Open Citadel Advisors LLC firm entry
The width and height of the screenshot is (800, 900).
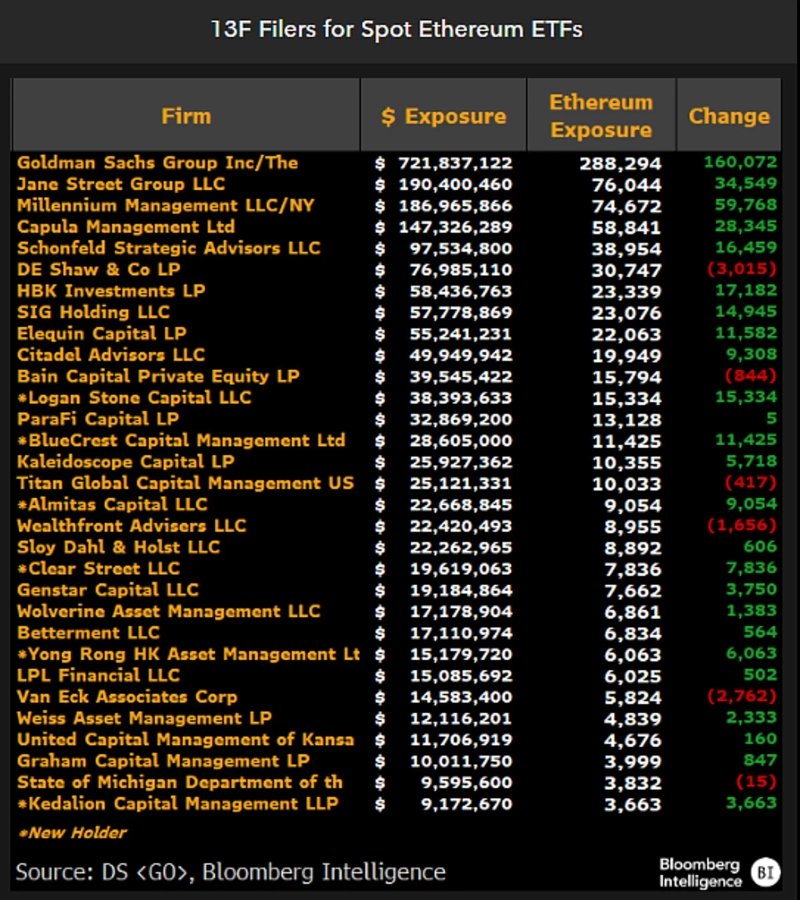coord(111,355)
